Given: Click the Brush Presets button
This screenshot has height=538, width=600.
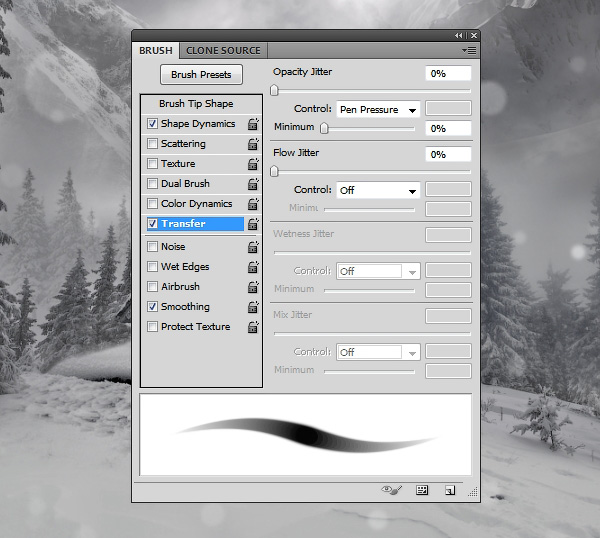Looking at the screenshot, I should [x=201, y=74].
